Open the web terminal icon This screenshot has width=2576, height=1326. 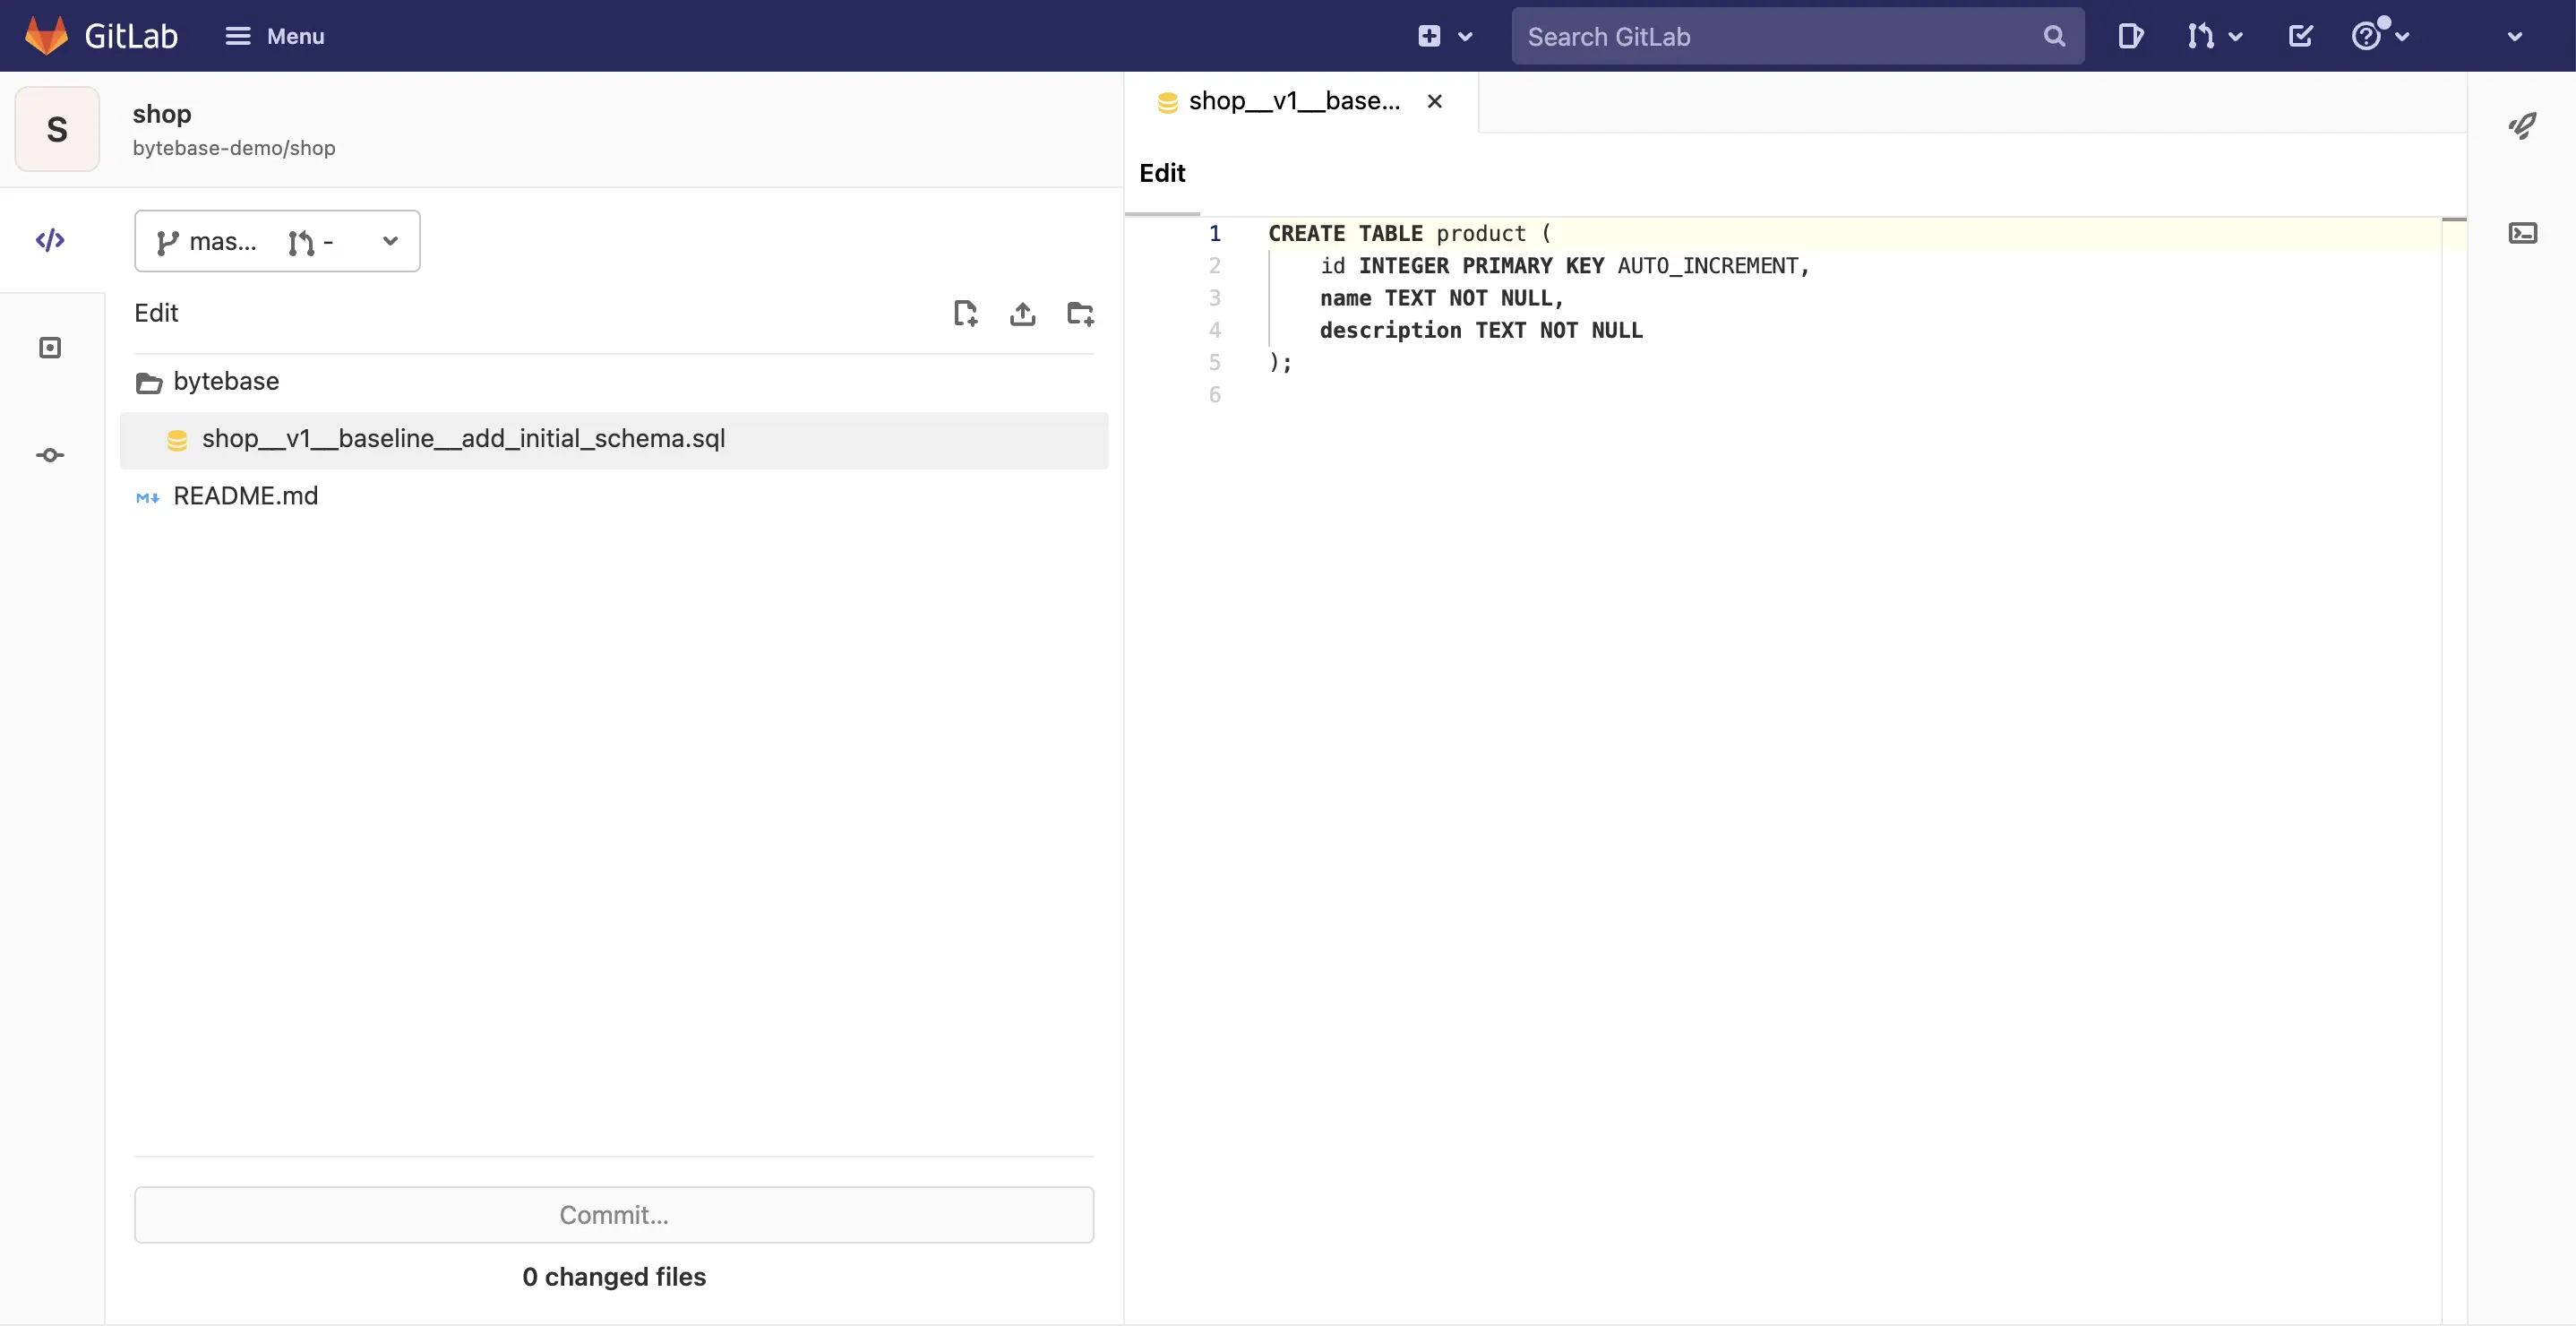[2522, 233]
